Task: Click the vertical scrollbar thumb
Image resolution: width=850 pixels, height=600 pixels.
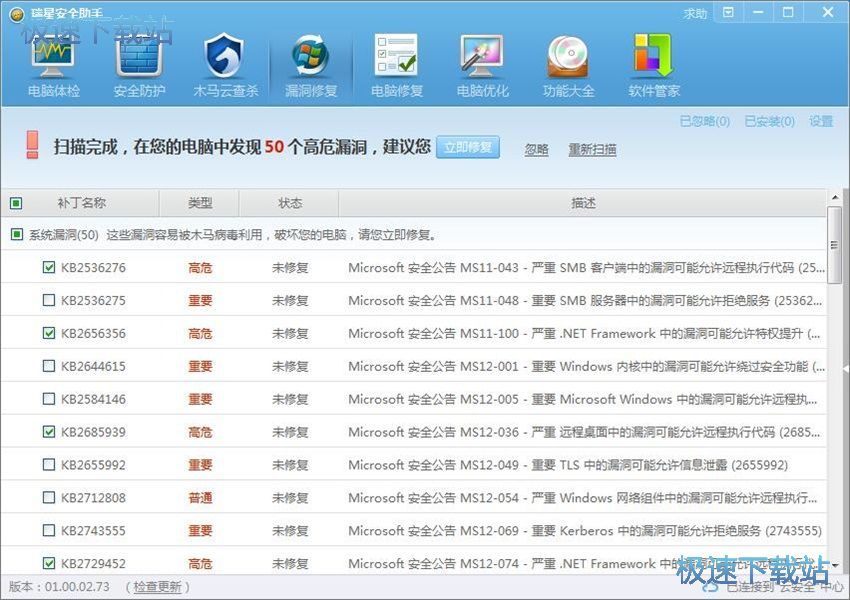Action: coord(835,244)
